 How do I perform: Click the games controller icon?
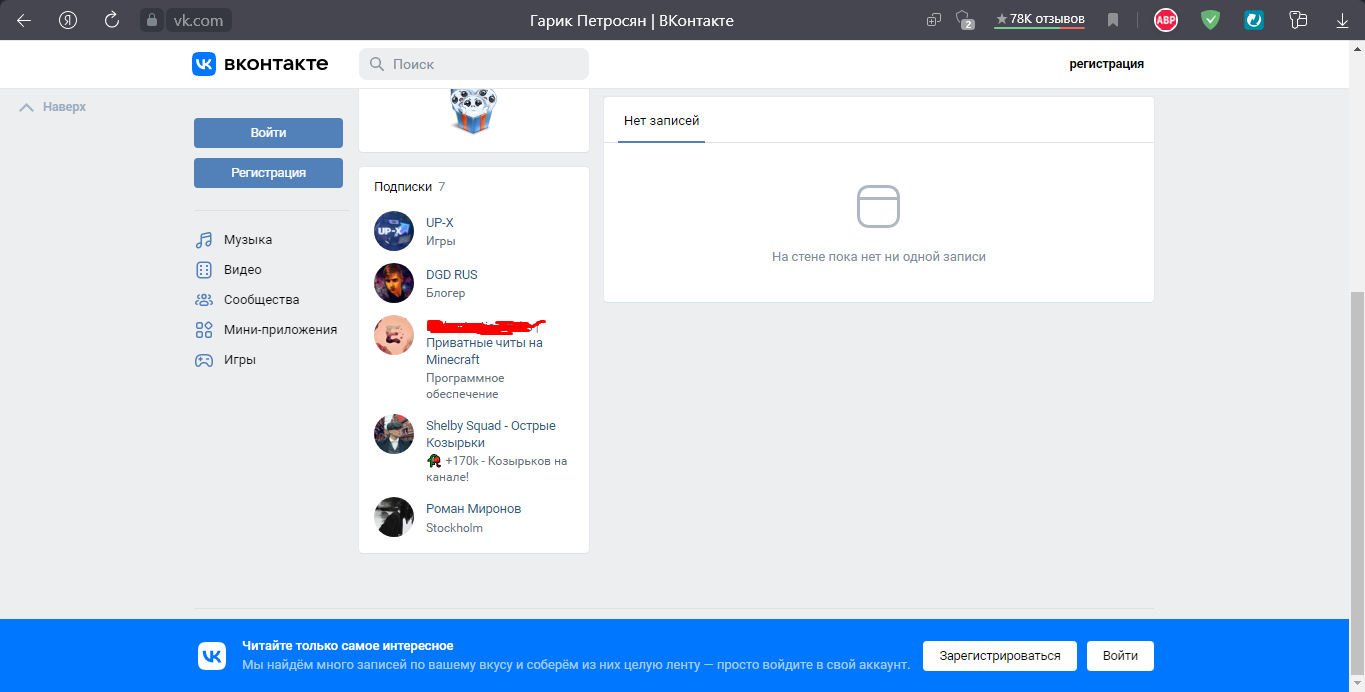click(204, 360)
